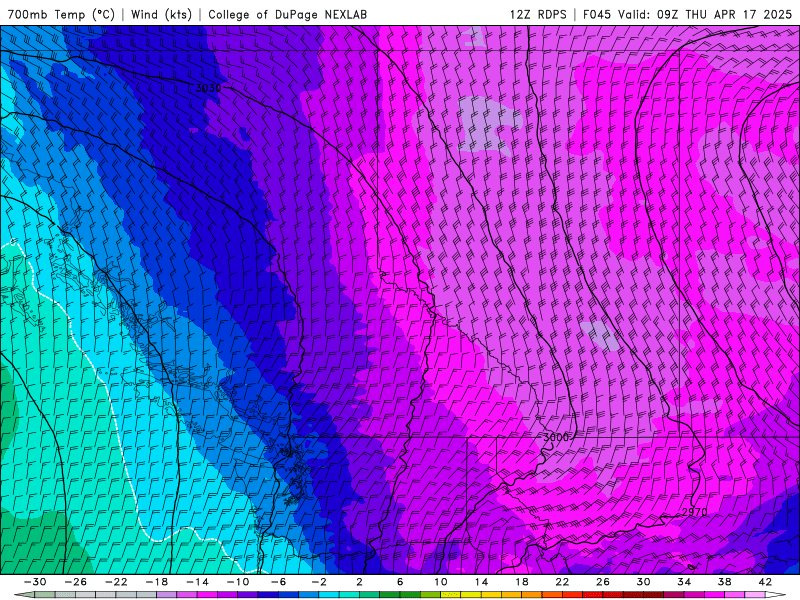Click the '30' colorbar scale label

pos(643,582)
